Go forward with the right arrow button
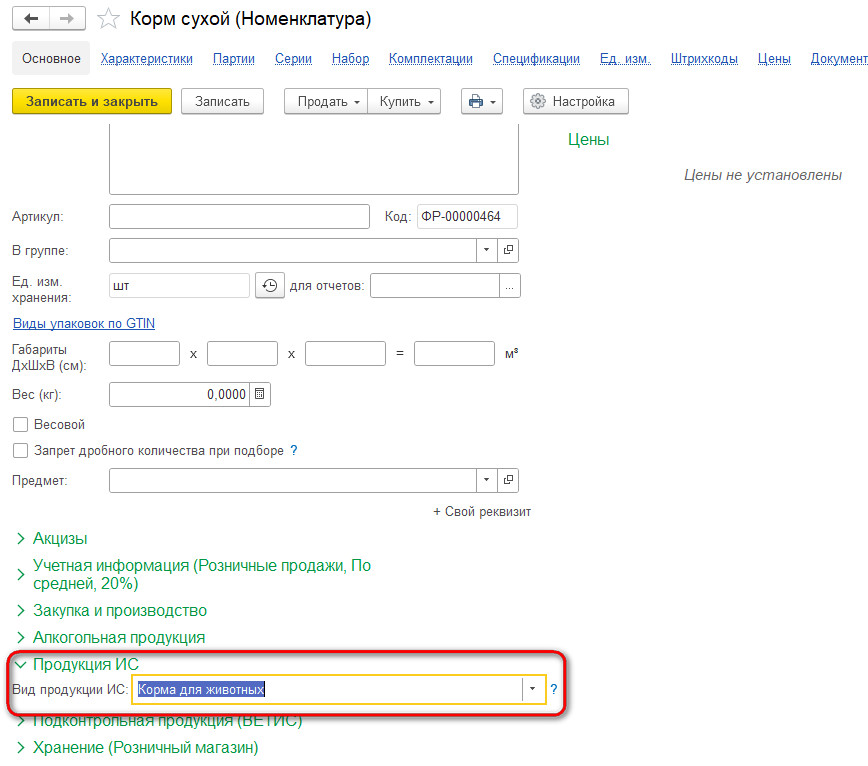Screen dimensions: 868x766 pos(67,18)
